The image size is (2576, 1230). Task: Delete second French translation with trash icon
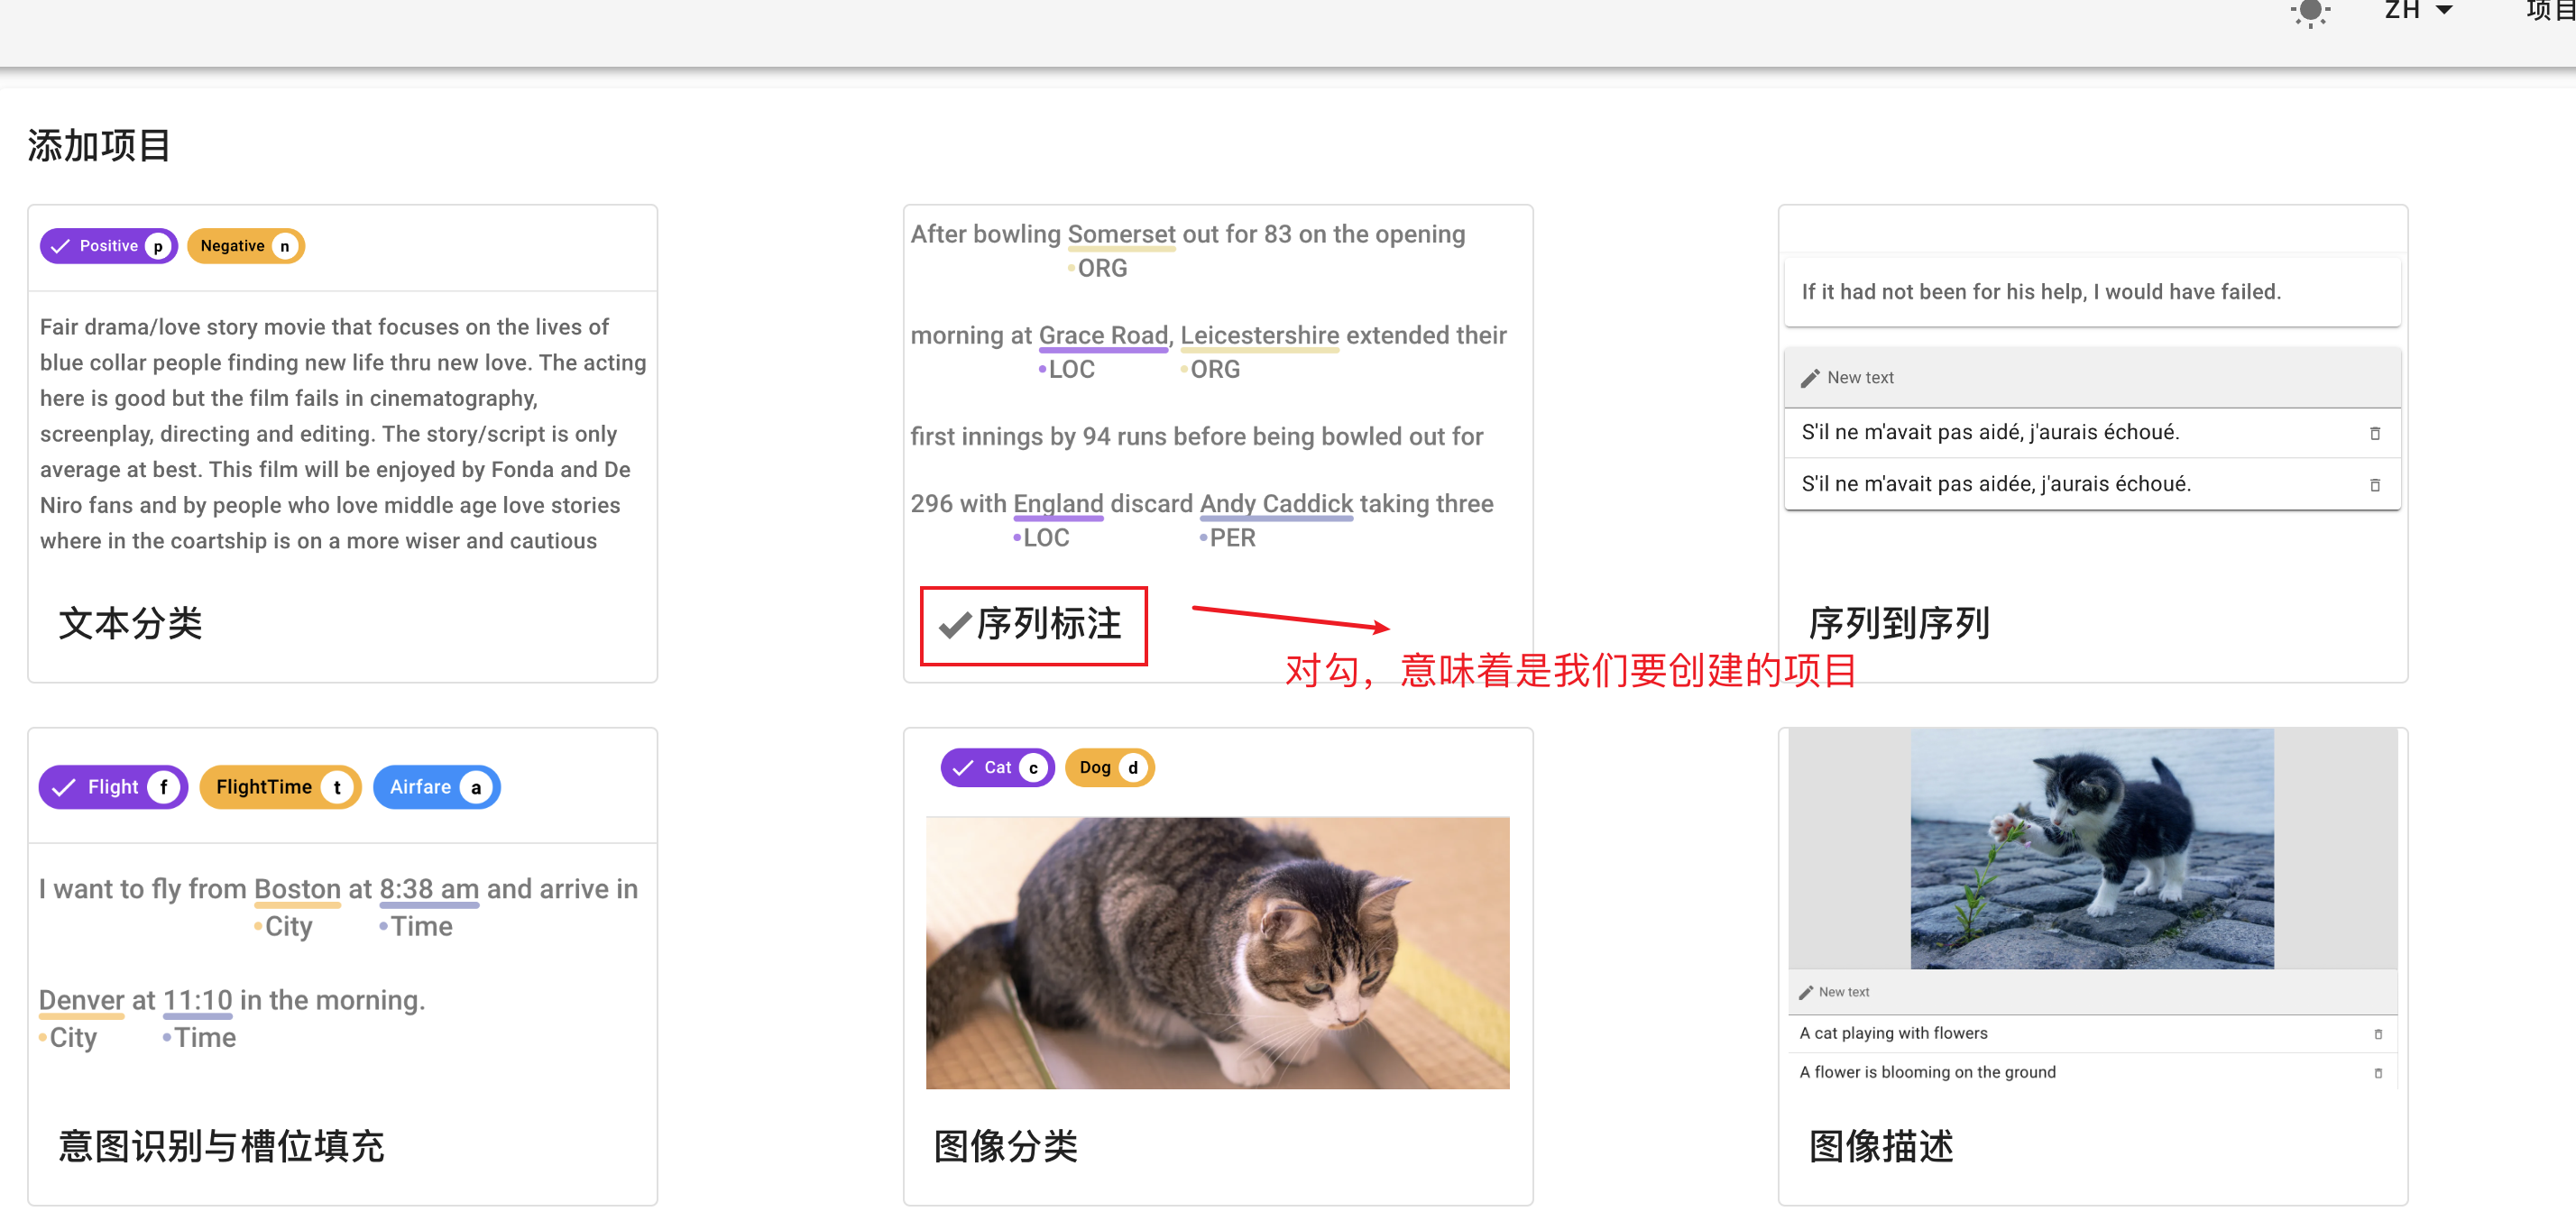[x=2374, y=485]
